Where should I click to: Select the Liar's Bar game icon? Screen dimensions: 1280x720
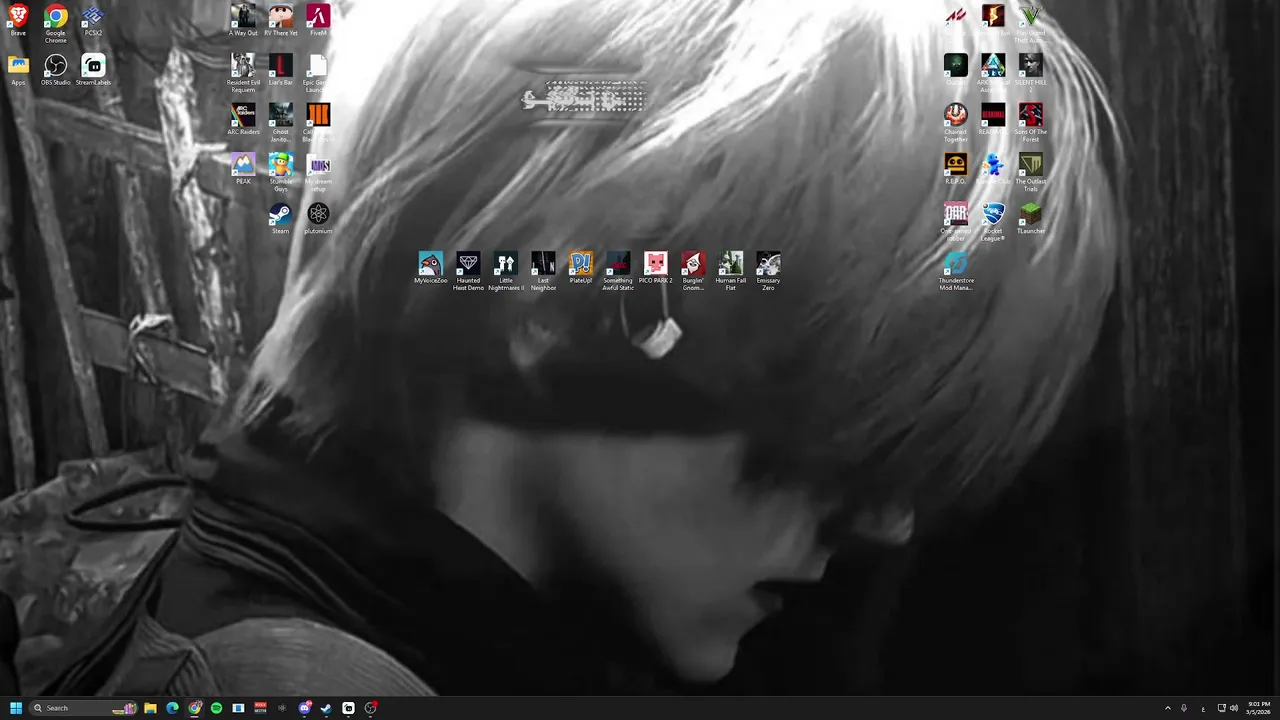[281, 70]
